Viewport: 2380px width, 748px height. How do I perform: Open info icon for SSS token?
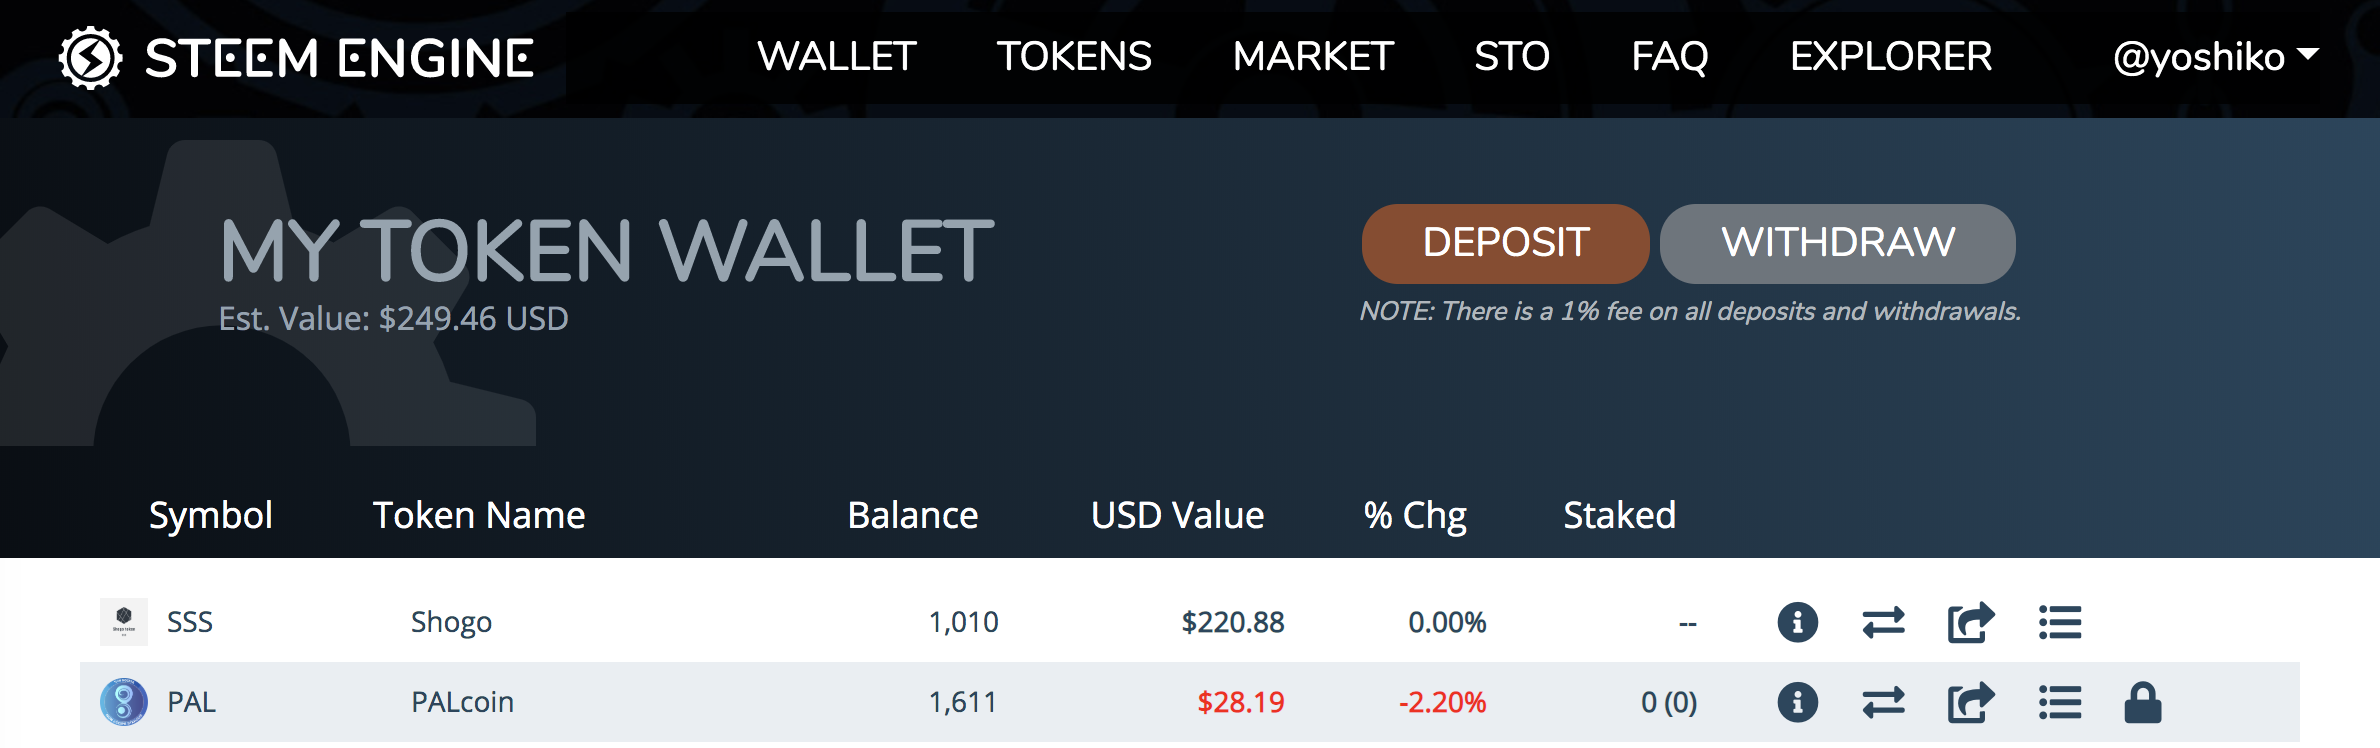[x=1797, y=622]
